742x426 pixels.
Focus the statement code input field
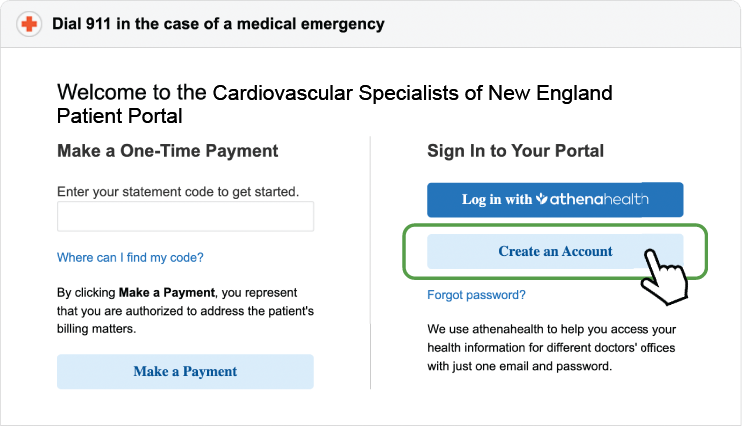[x=186, y=216]
